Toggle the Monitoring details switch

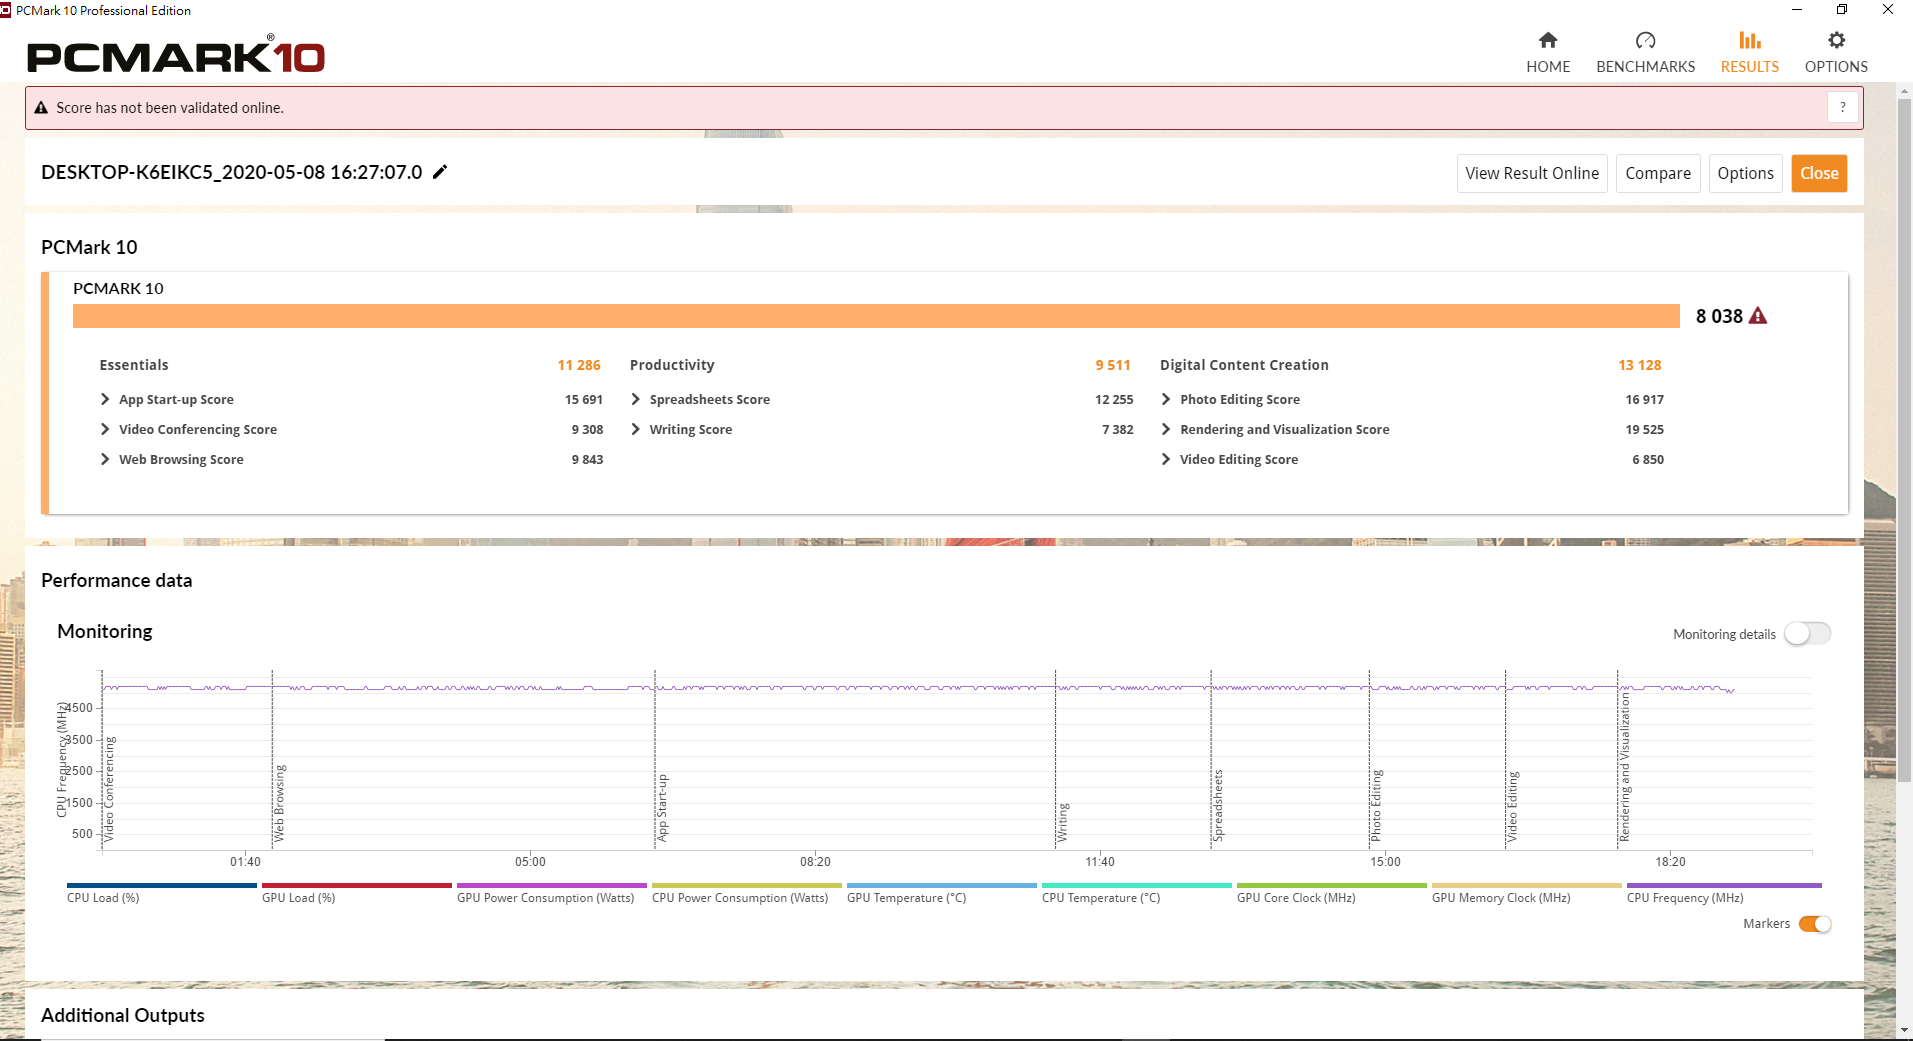pos(1808,634)
